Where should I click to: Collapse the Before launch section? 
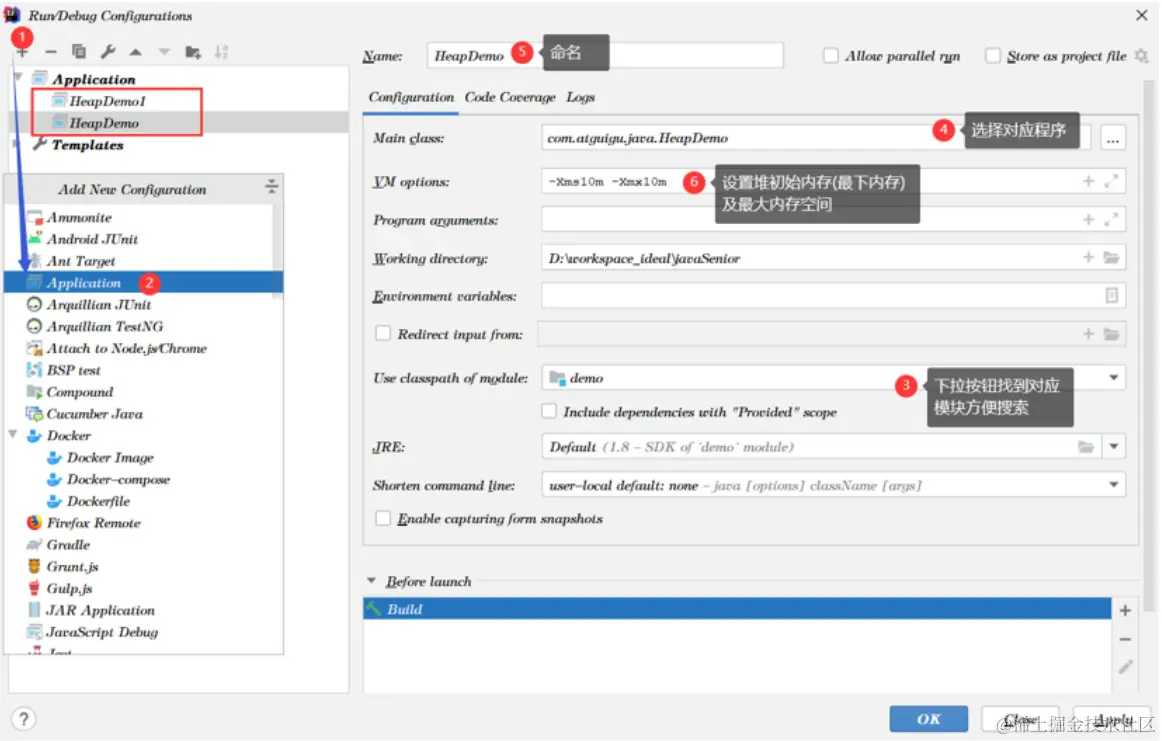tap(371, 581)
